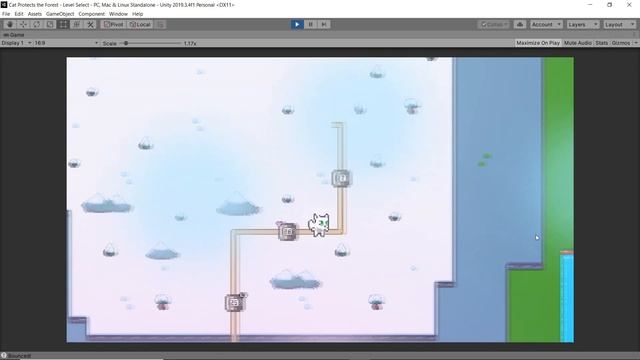
Task: Click the Unity logo in title bar
Action: [4, 5]
